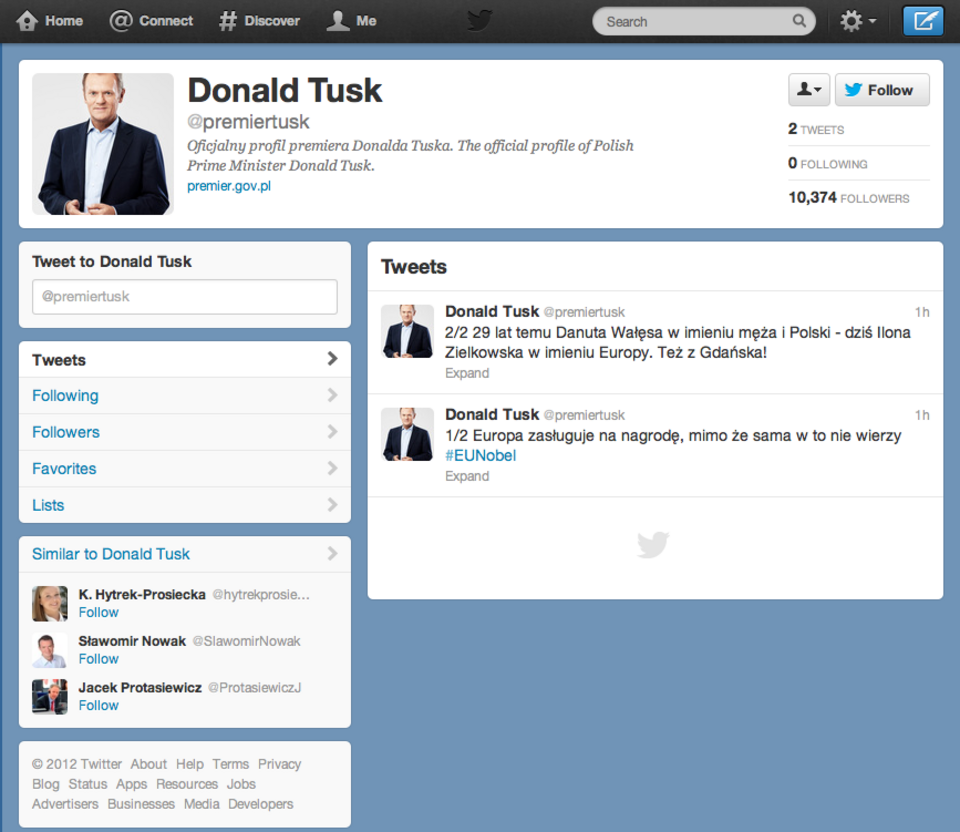Select the Followers sidebar tab
The width and height of the screenshot is (960, 832).
coord(185,432)
